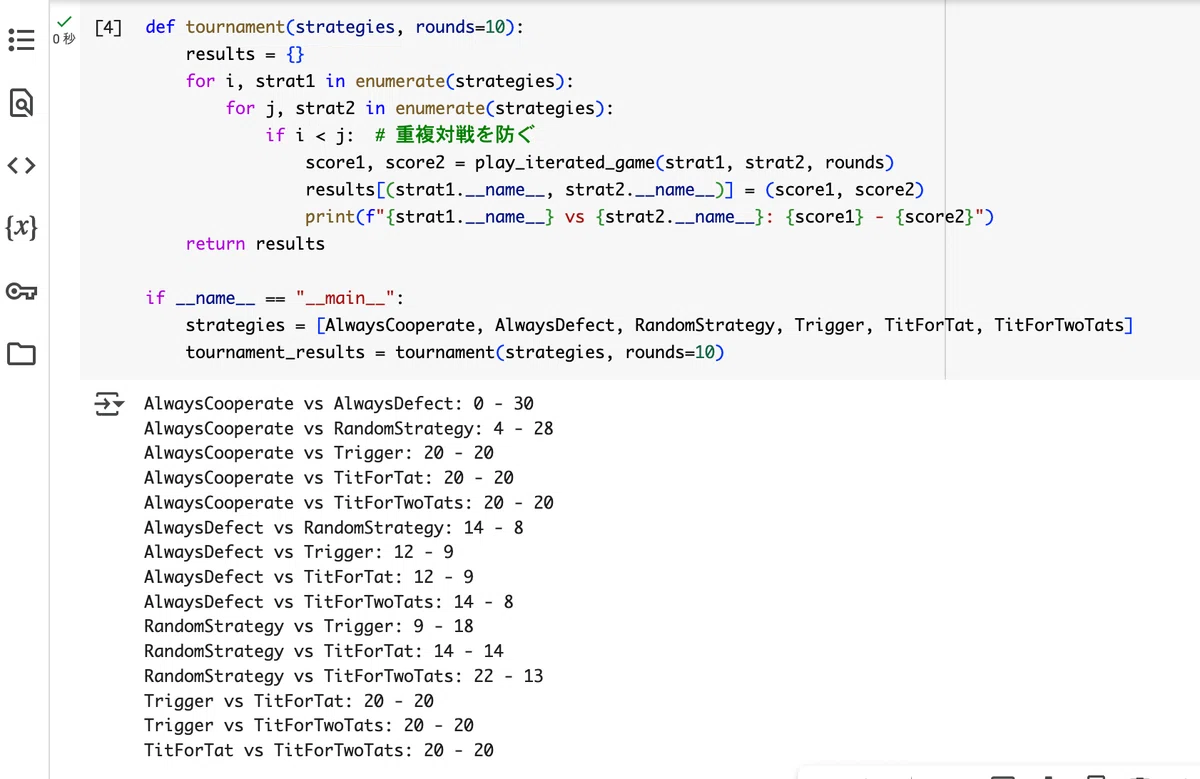Click output "AlwaysDefect vs RandomStrategy: 14 - 8"
The width and height of the screenshot is (1200, 779).
[x=334, y=527]
